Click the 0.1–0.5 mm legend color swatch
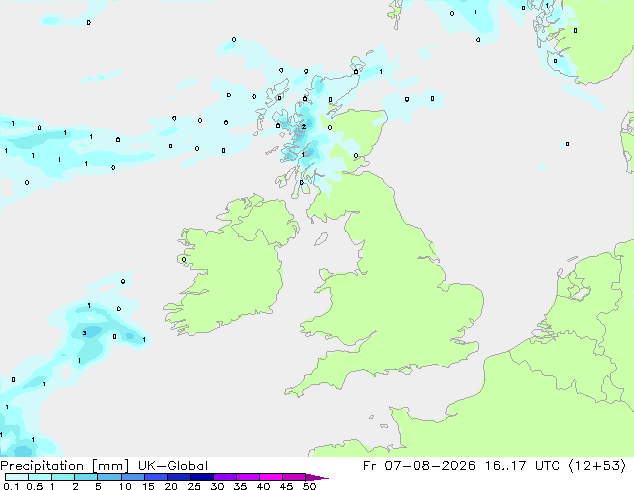The image size is (634, 490). (17, 477)
